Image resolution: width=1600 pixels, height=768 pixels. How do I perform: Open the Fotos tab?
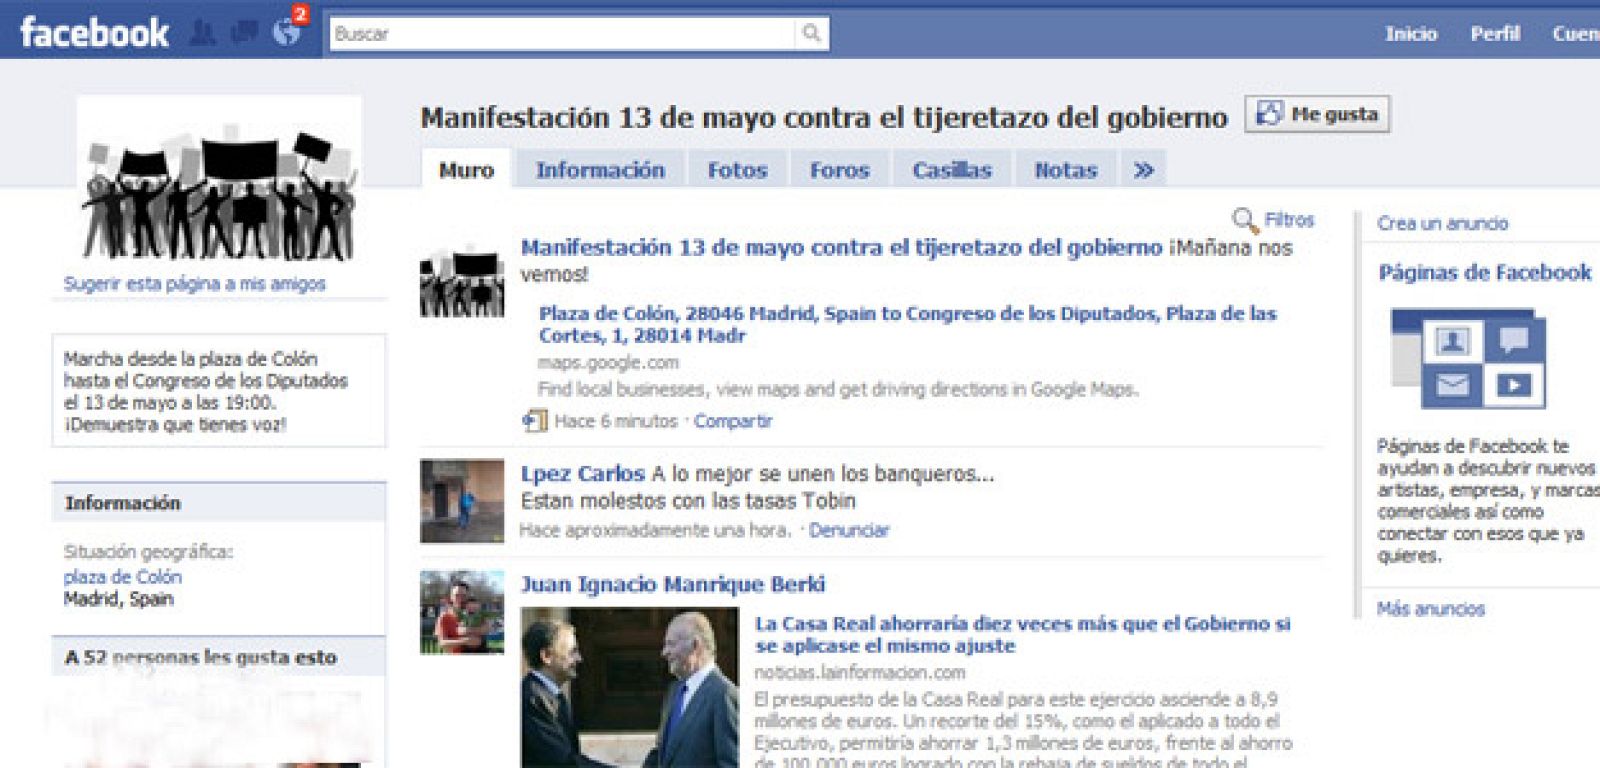[x=737, y=170]
